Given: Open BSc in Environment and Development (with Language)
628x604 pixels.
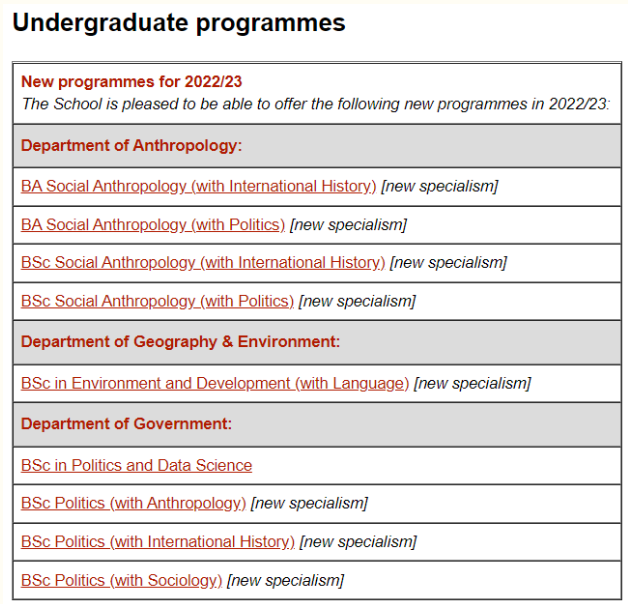Looking at the screenshot, I should tap(215, 383).
